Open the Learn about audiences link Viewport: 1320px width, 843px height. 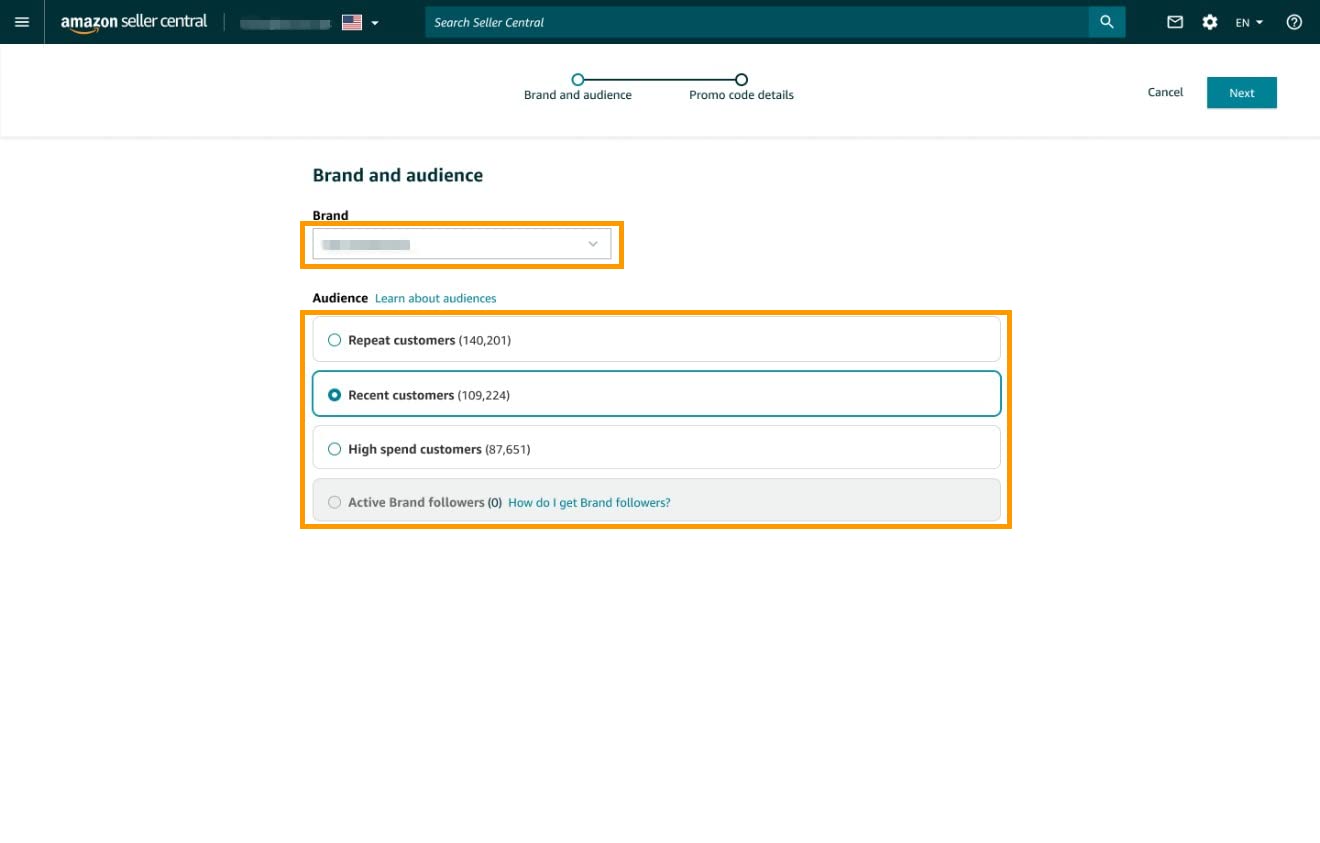435,298
